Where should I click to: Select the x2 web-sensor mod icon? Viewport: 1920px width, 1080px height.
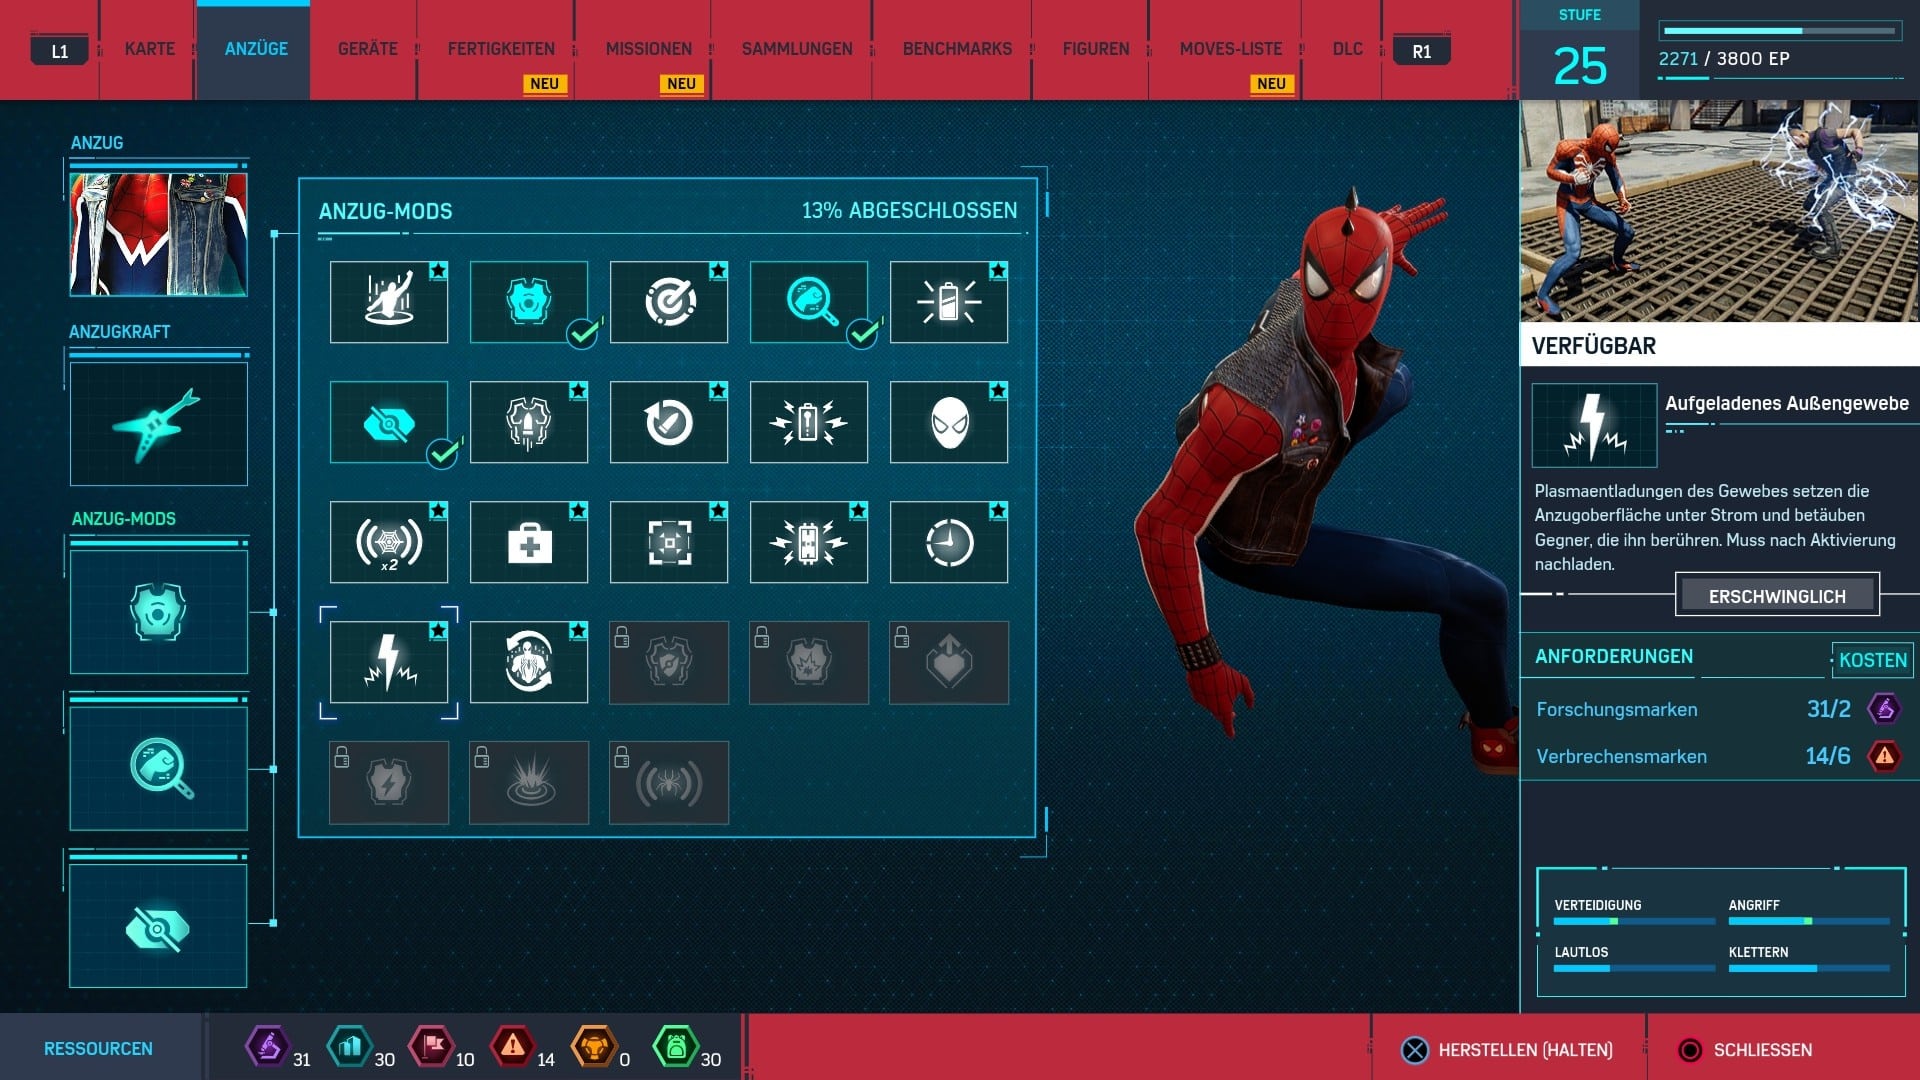[x=389, y=542]
